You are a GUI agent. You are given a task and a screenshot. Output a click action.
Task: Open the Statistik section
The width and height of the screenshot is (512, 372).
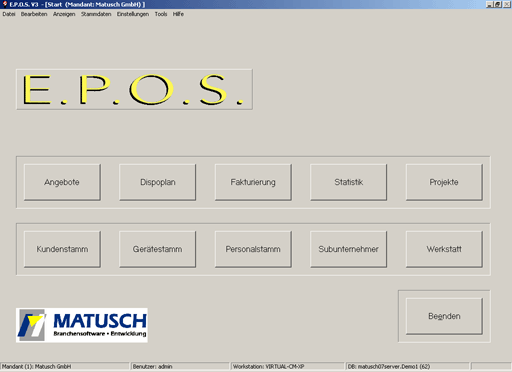click(x=349, y=182)
